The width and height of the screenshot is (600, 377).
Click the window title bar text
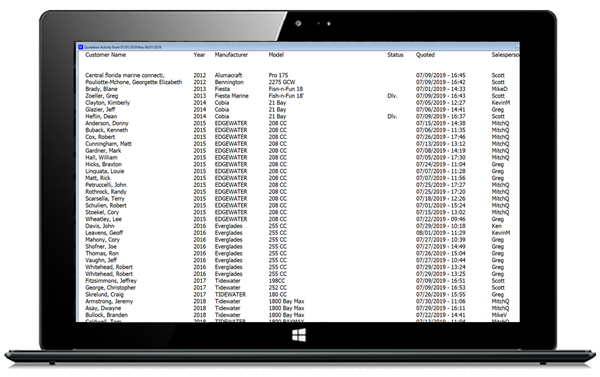point(122,47)
